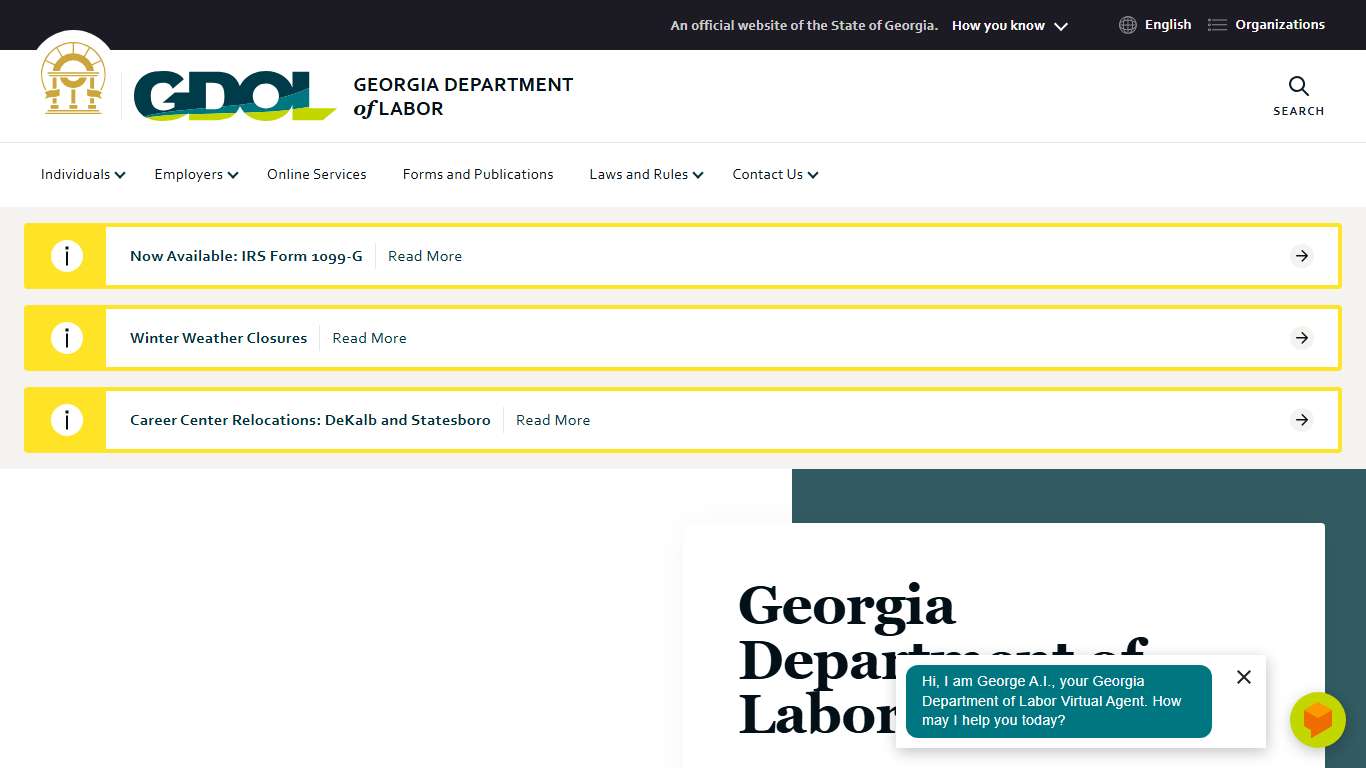Open the George A.I. chatbot bubble icon

tap(1318, 719)
